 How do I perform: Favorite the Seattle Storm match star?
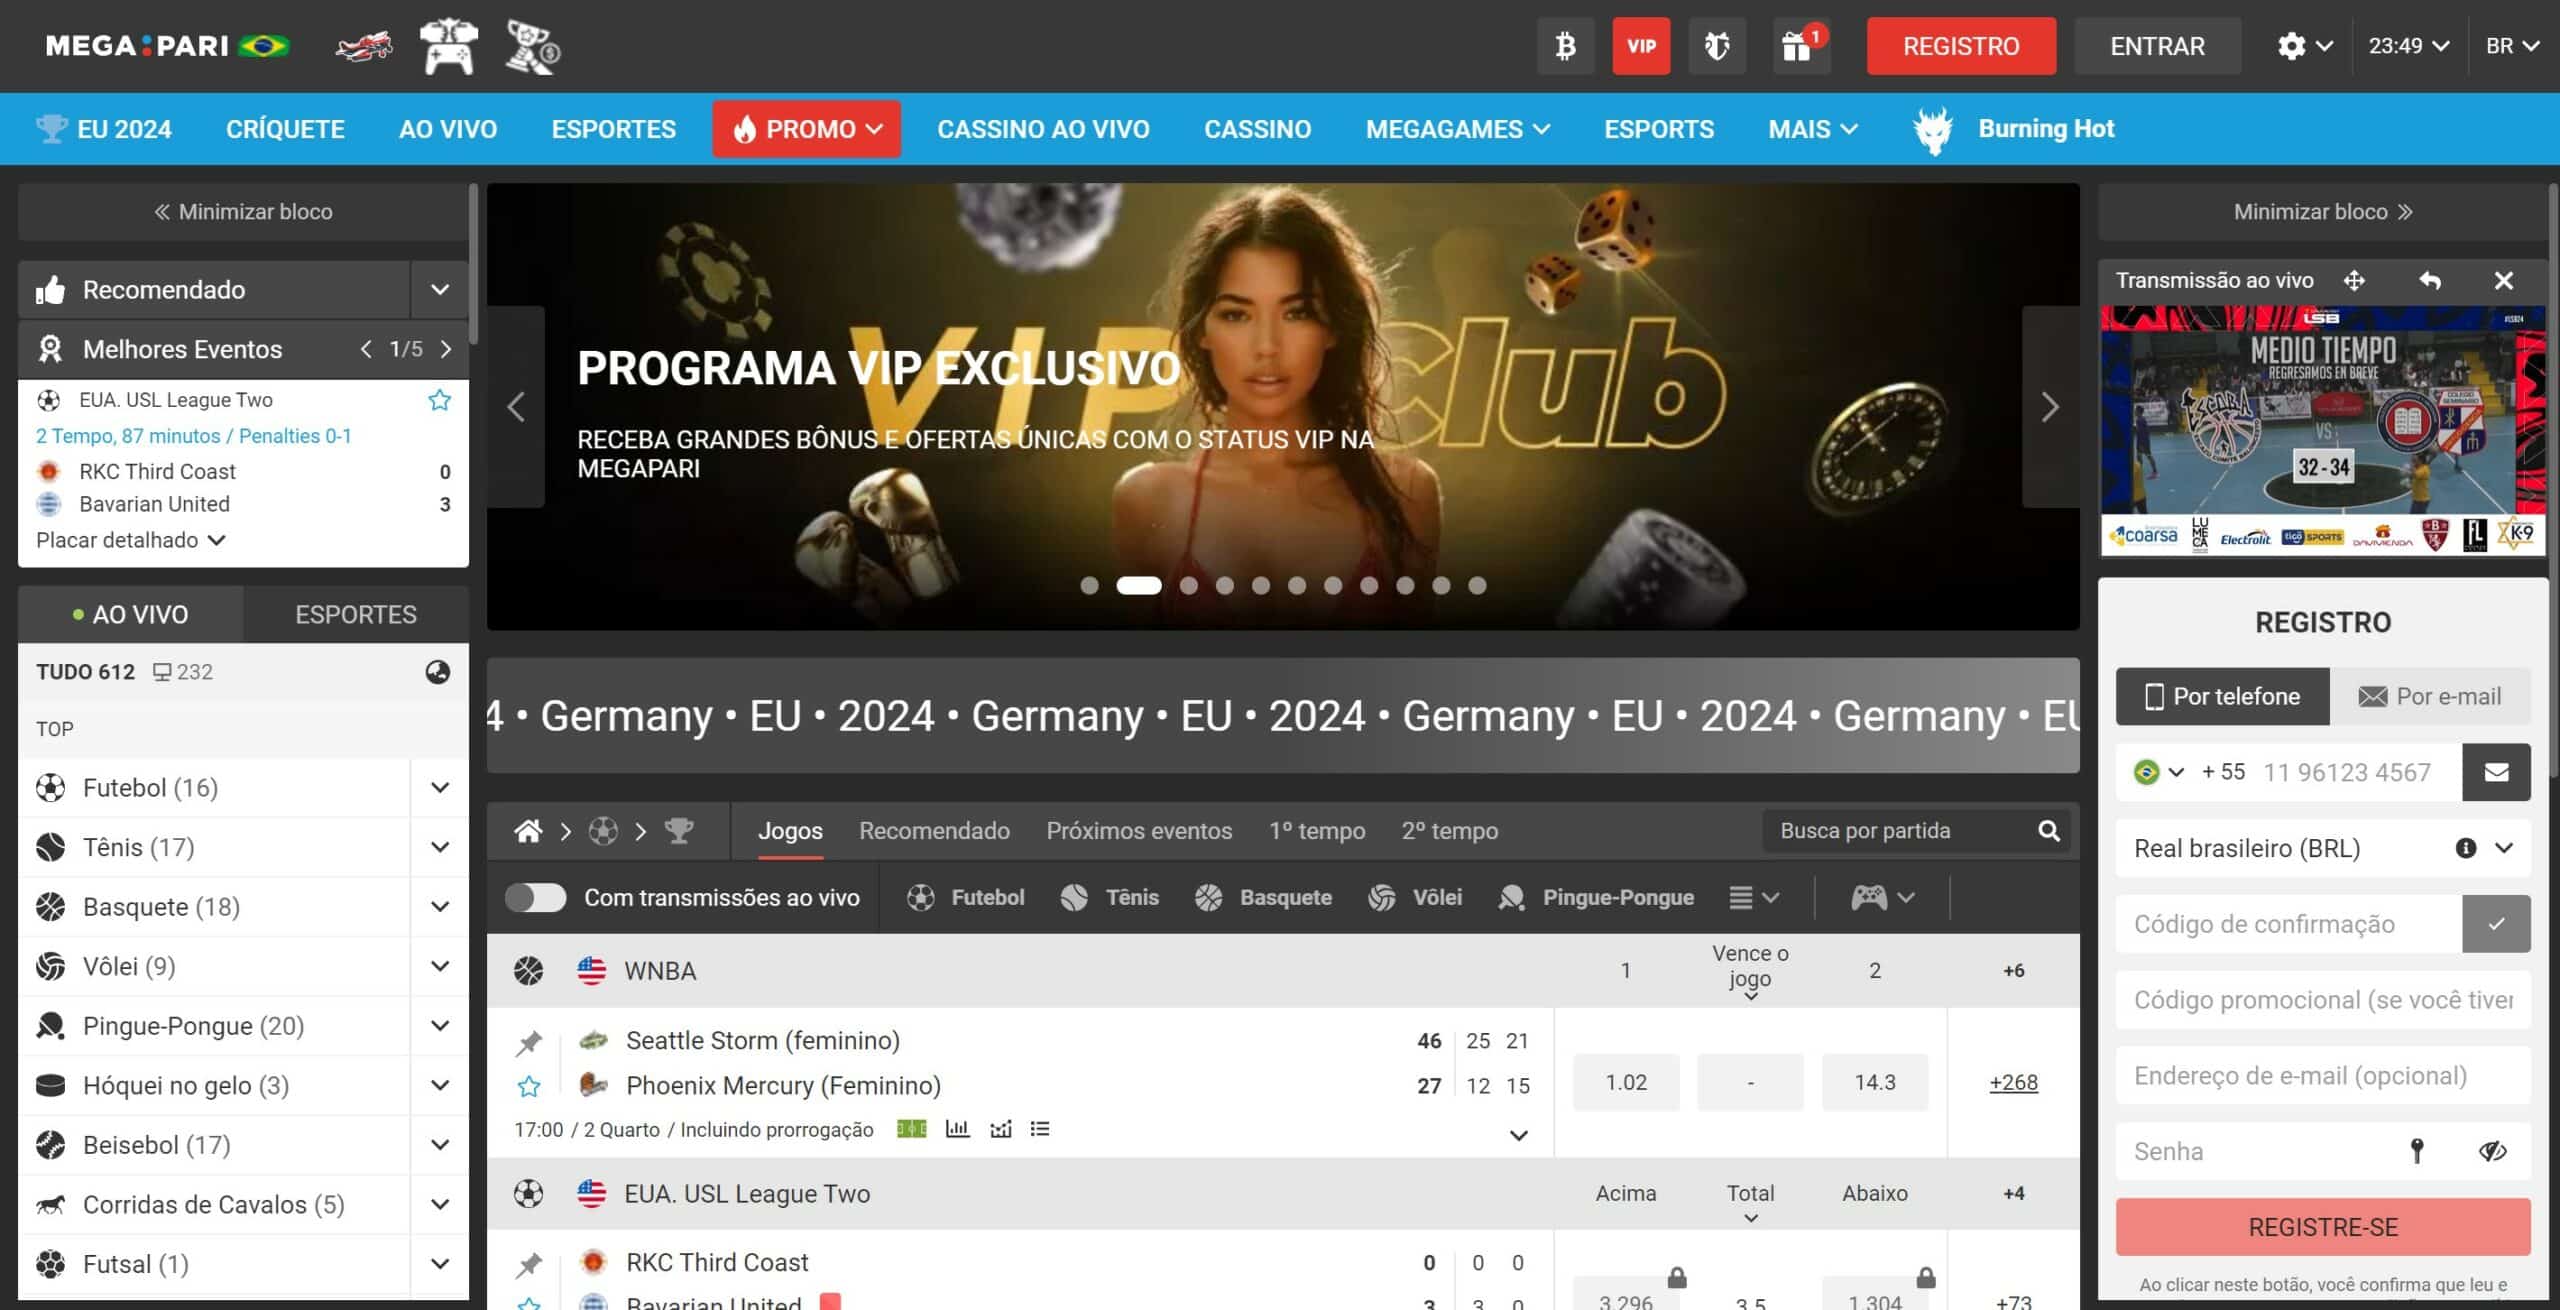[528, 1086]
